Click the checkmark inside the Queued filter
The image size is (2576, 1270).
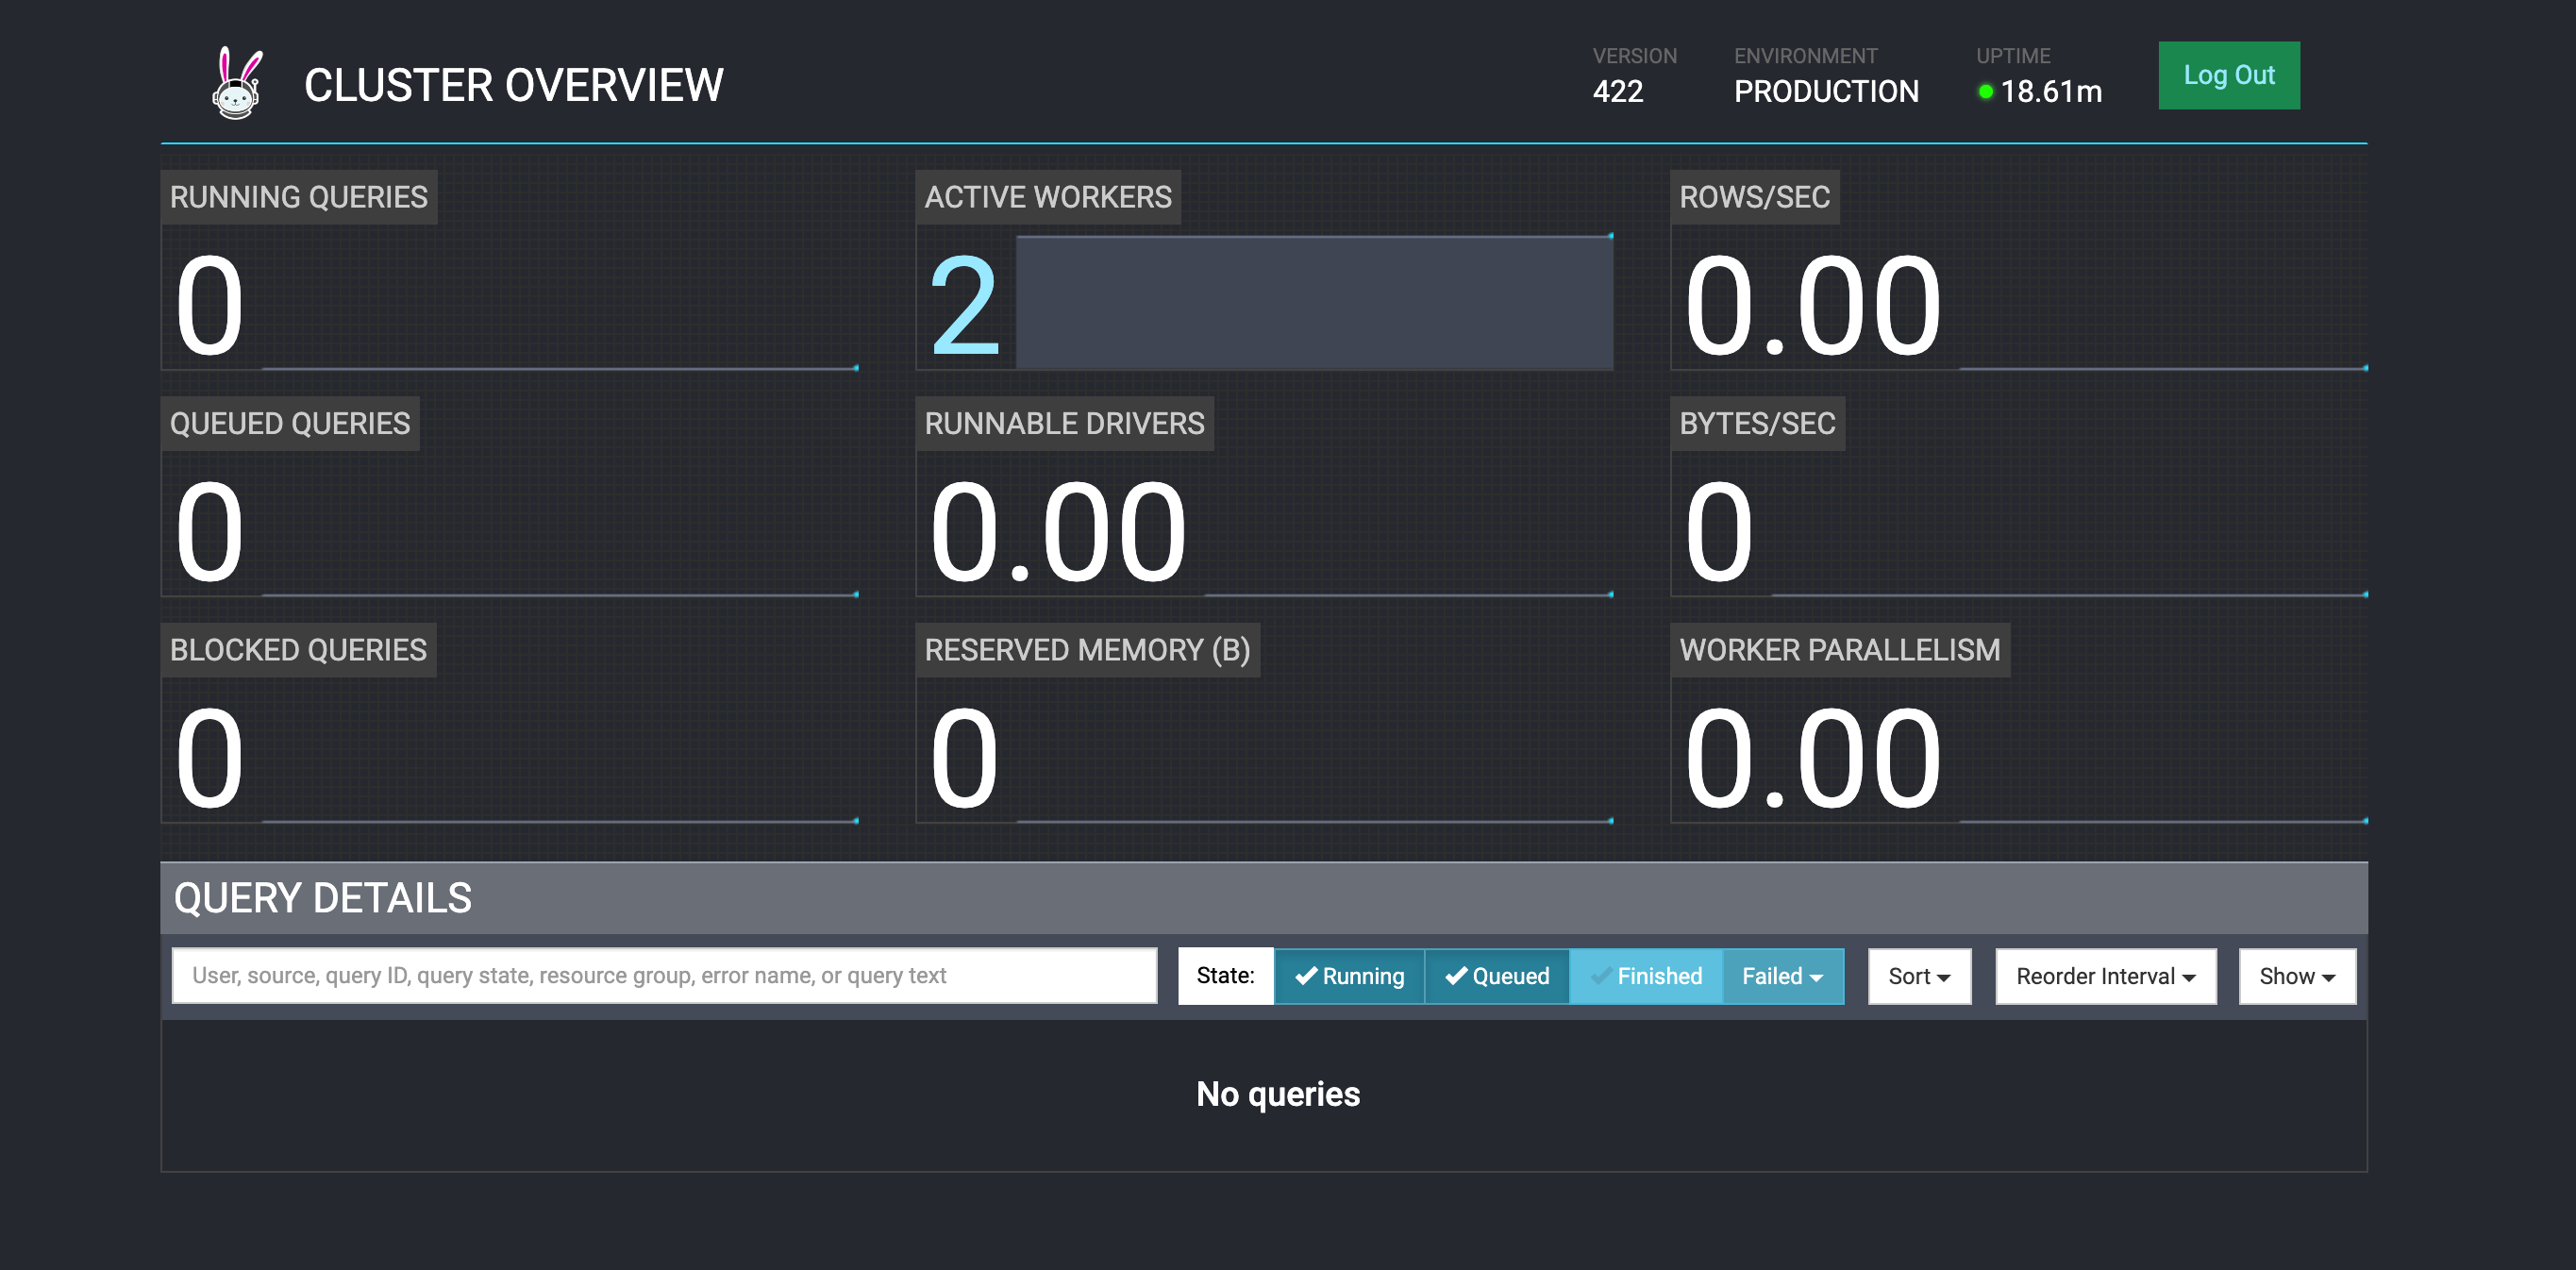pyautogui.click(x=1456, y=976)
